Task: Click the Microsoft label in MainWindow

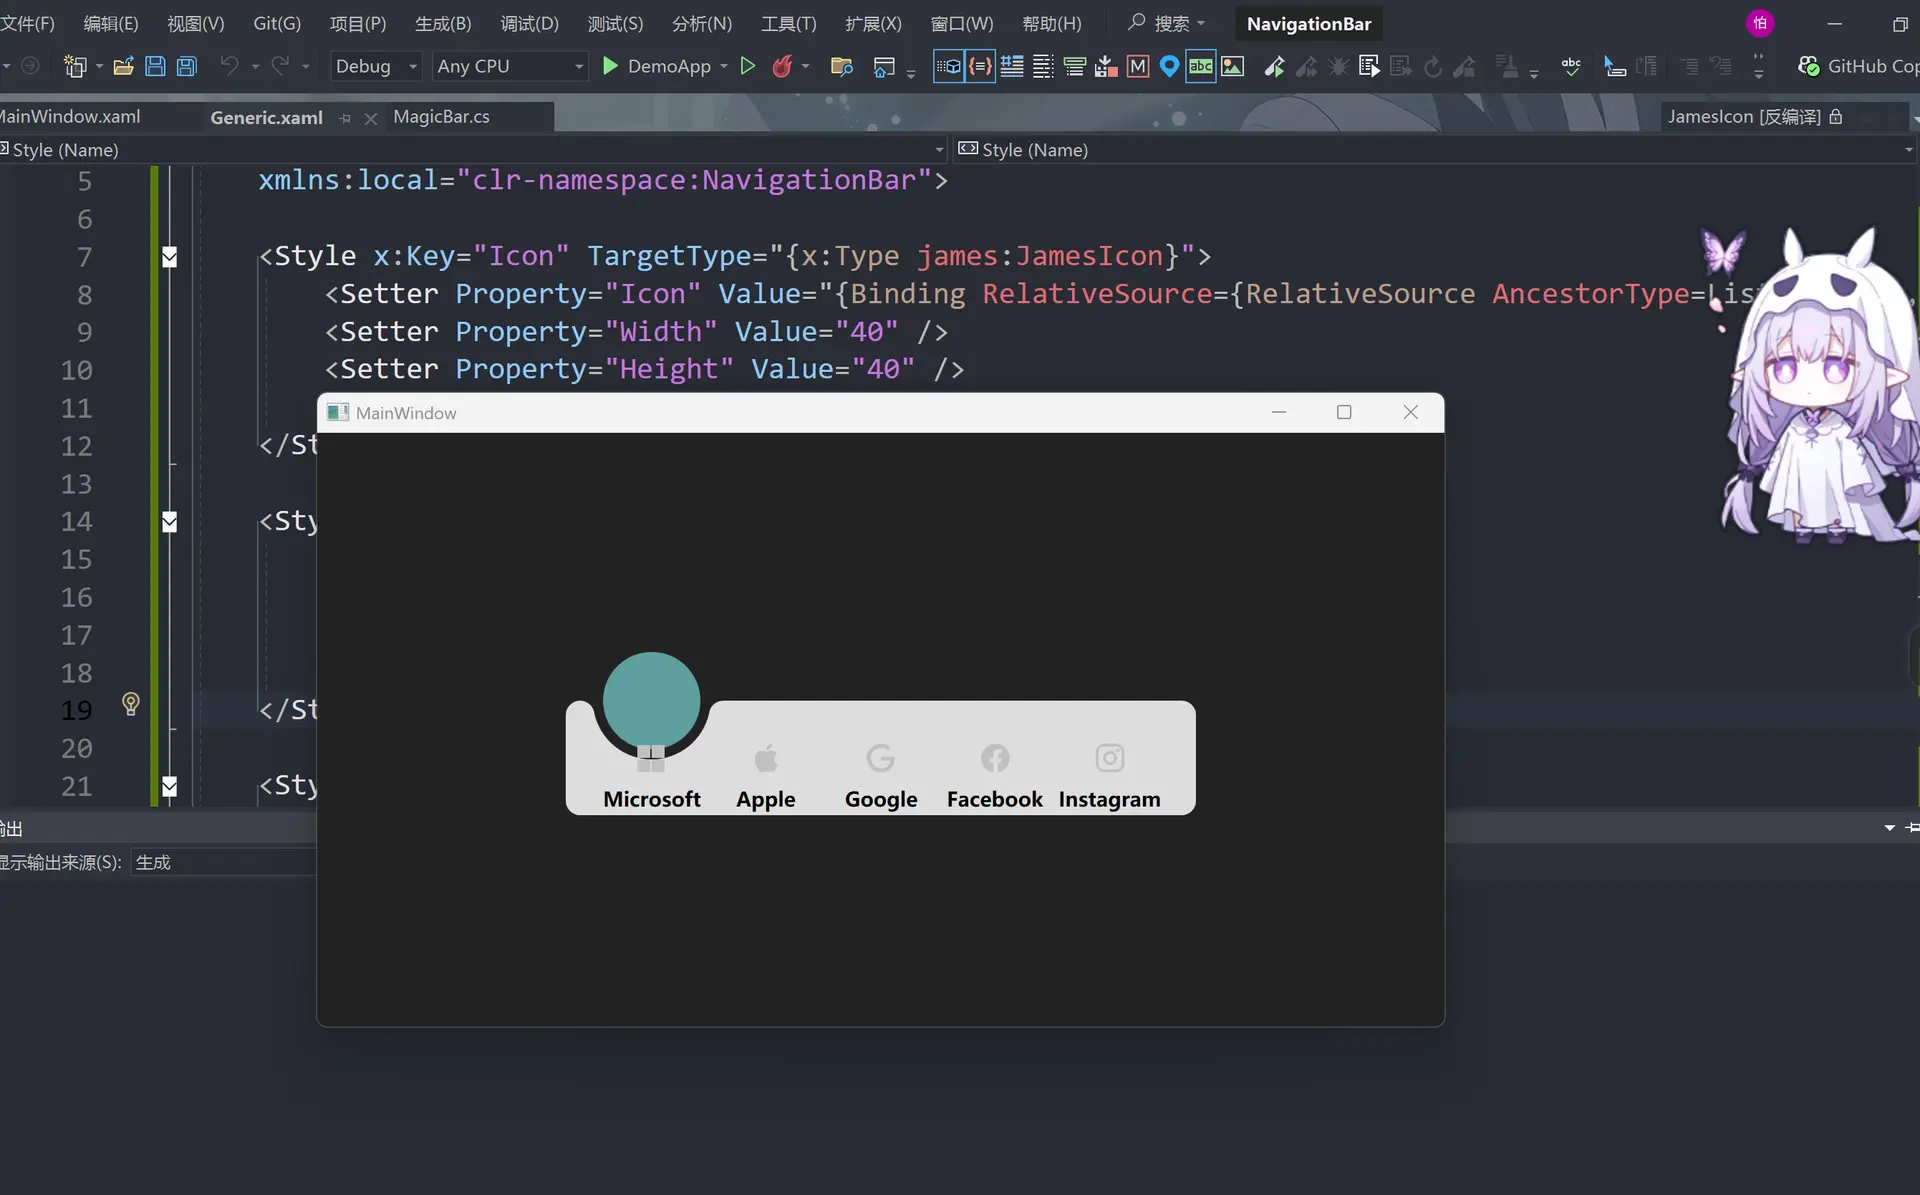Action: tap(652, 799)
